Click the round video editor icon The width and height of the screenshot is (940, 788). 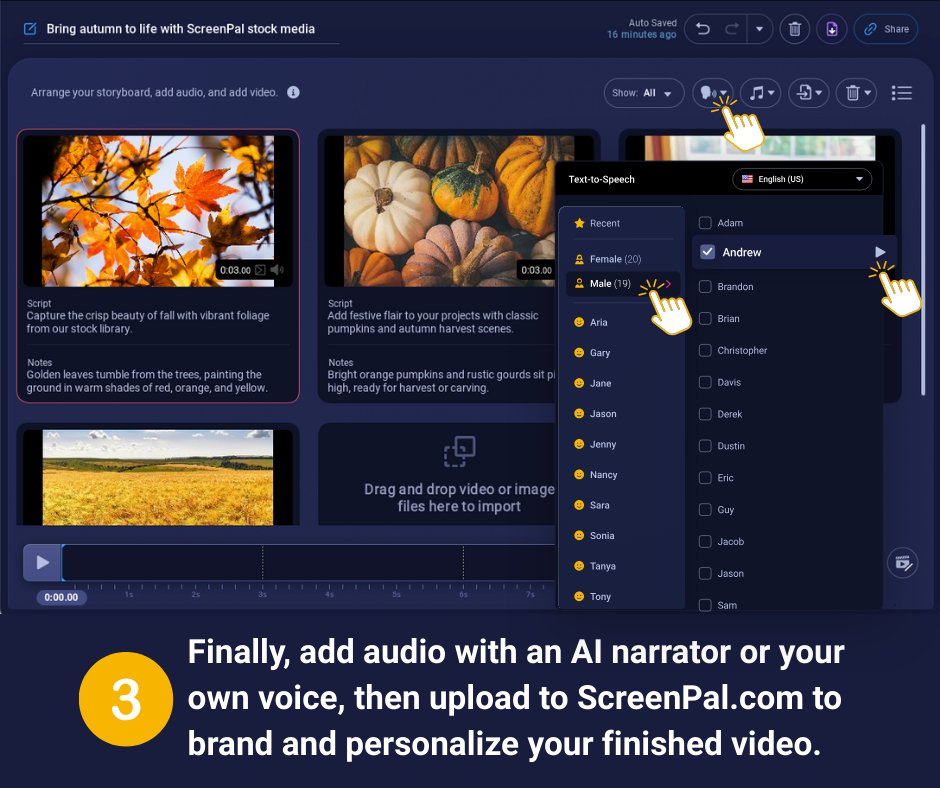coord(902,563)
